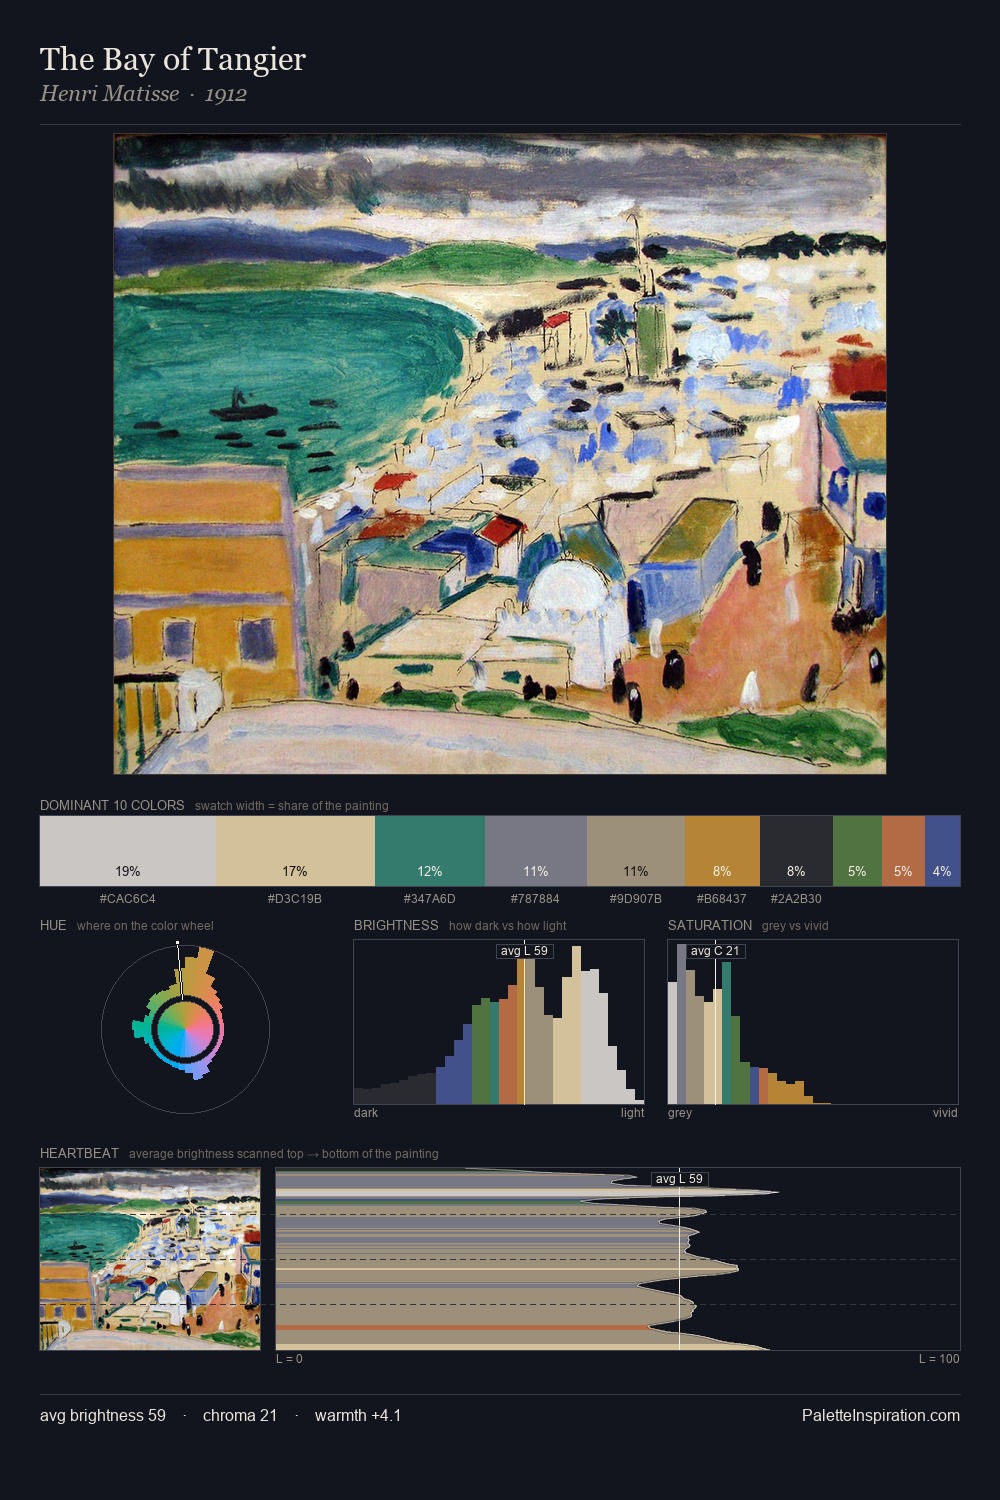1000x1500 pixels.
Task: Click the 'L = 0' axis label
Action: [x=289, y=1359]
